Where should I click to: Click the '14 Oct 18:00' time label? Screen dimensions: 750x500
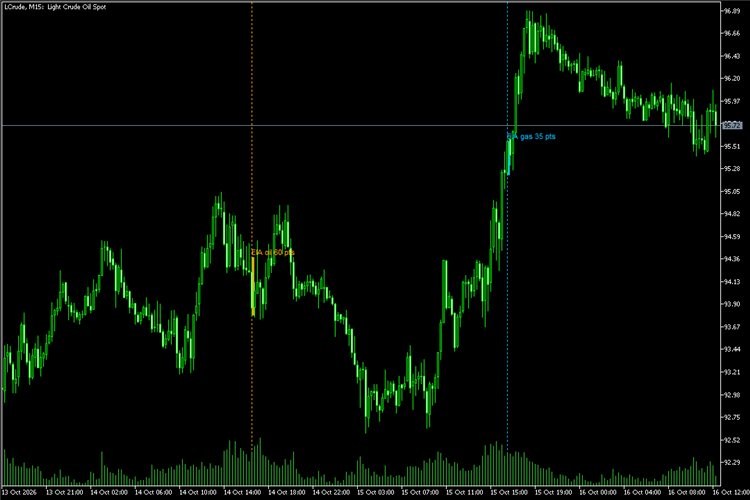tap(287, 492)
